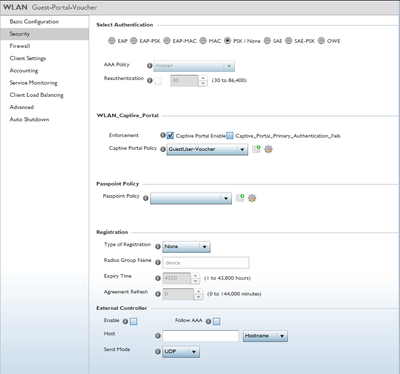Viewport: 400px width, 374px height.
Task: Click the info icon next to Passpoint Policy
Action: pos(146,198)
